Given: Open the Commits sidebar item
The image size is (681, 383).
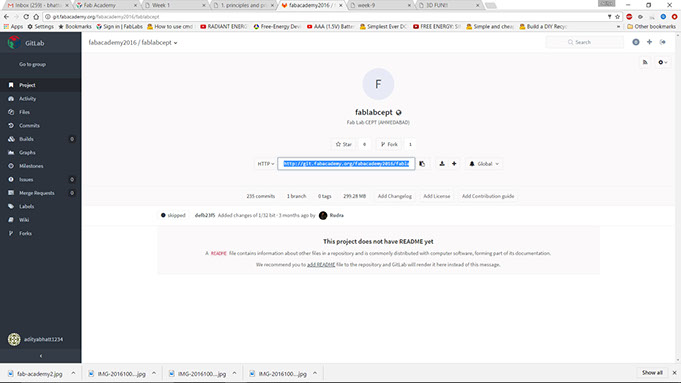Looking at the screenshot, I should coord(40,125).
